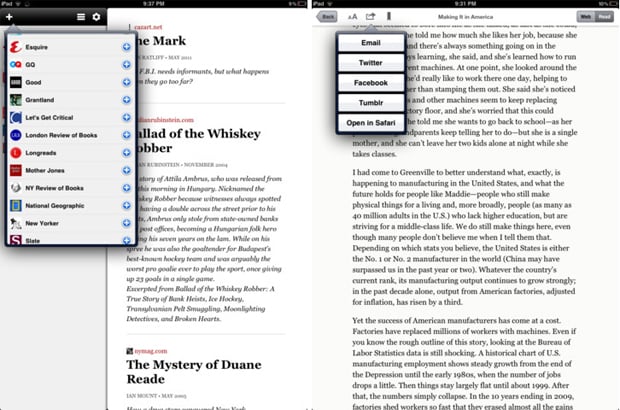
Task: Click the New Yorker logo icon
Action: coord(15,223)
